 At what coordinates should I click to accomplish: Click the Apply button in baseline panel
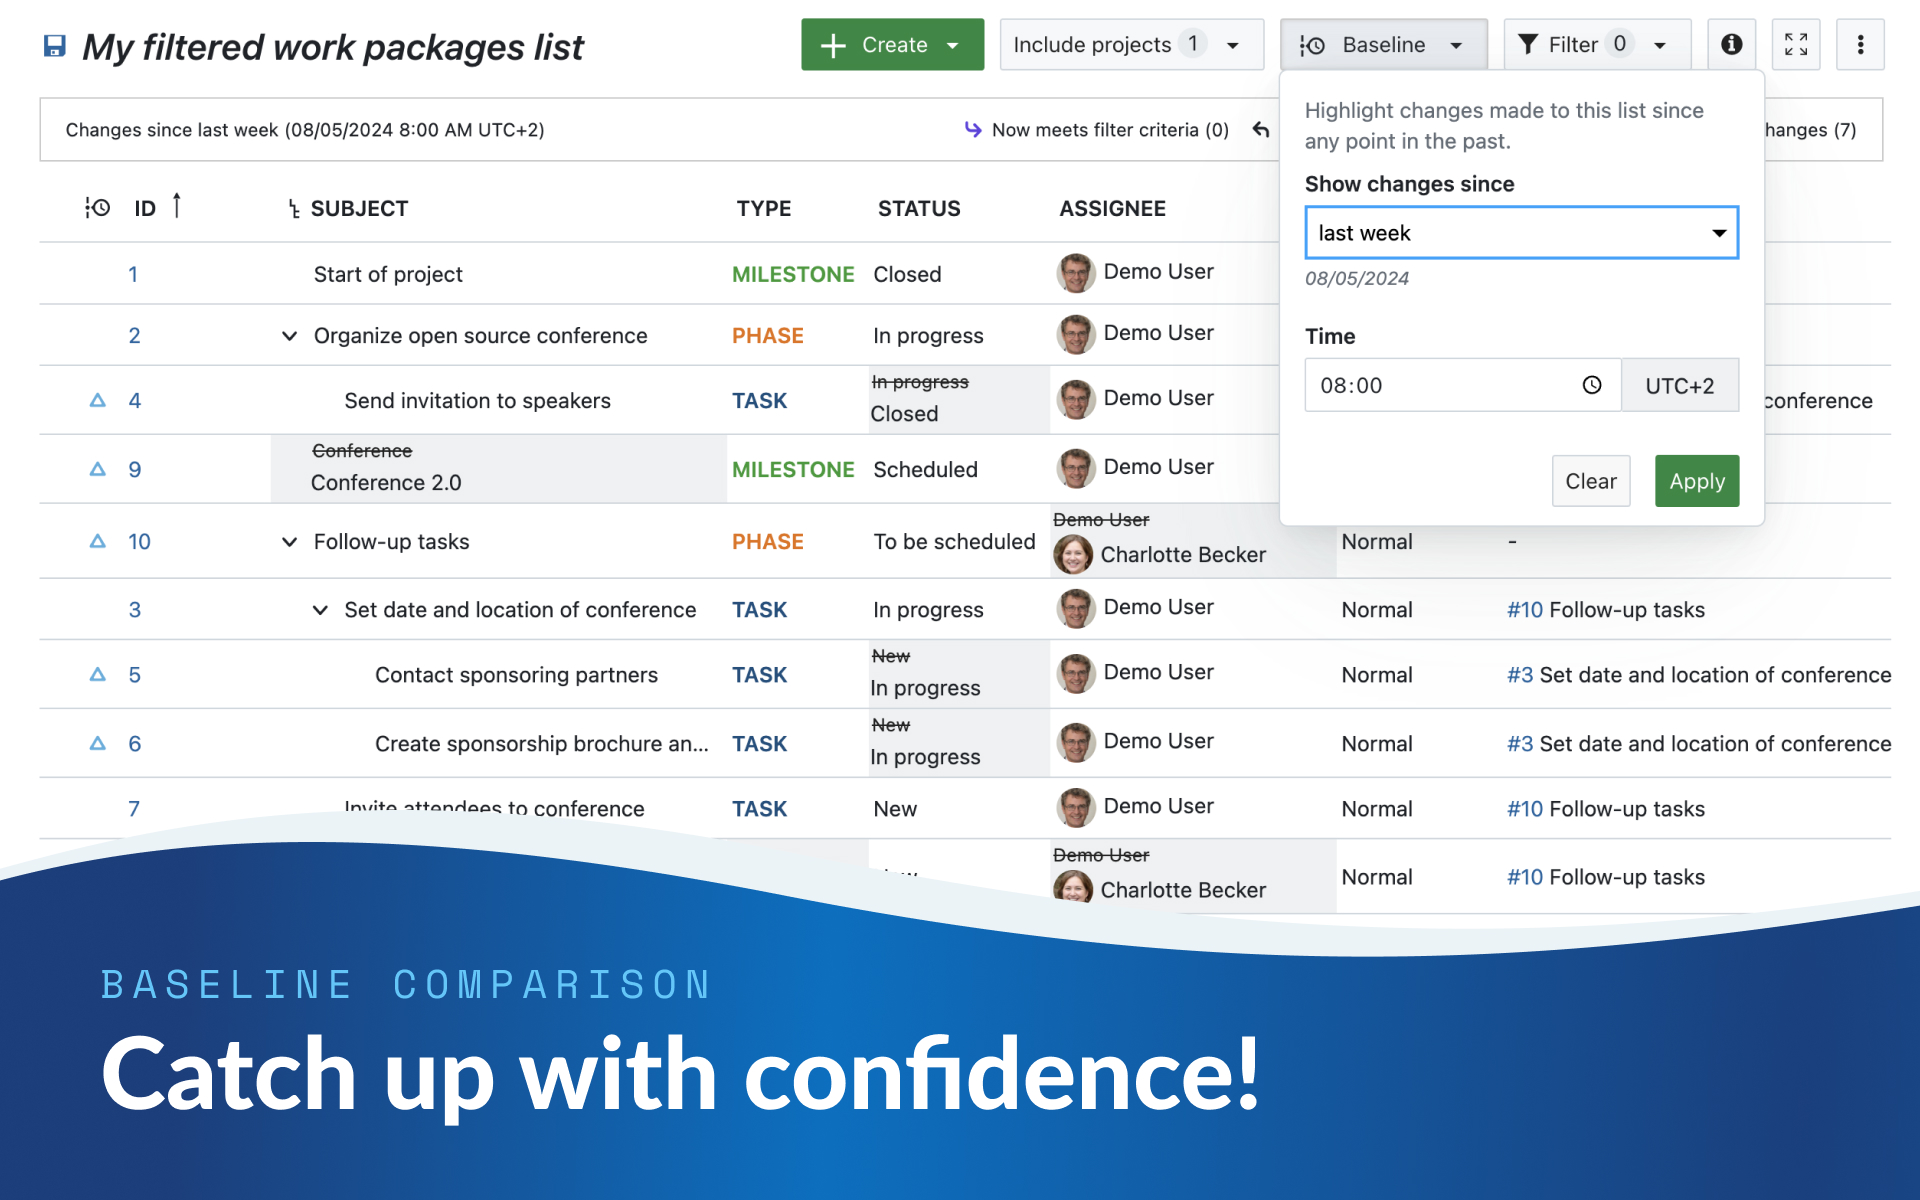pos(1697,481)
